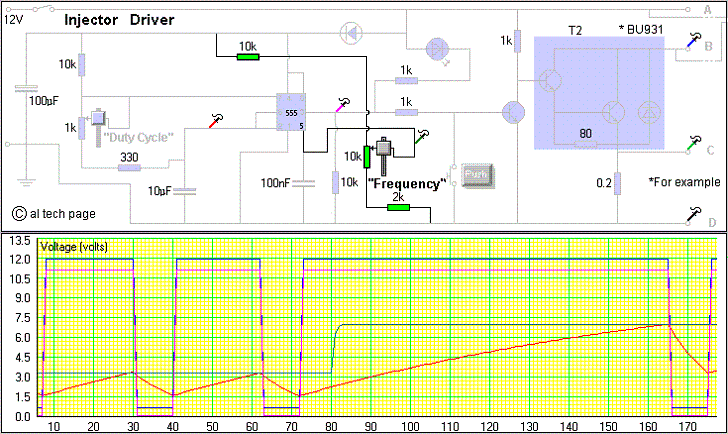Select the dark green probe near Frequency
Image resolution: width=728 pixels, height=434 pixels.
pos(422,136)
